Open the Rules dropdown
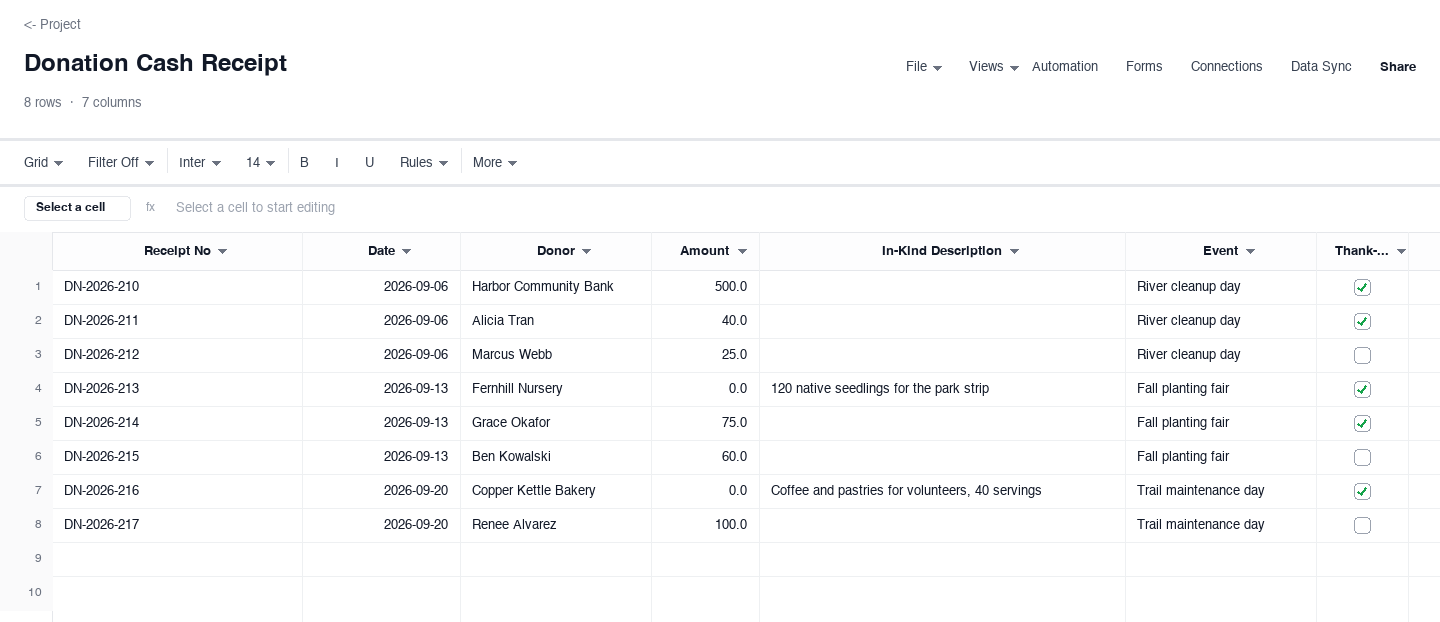 click(424, 162)
